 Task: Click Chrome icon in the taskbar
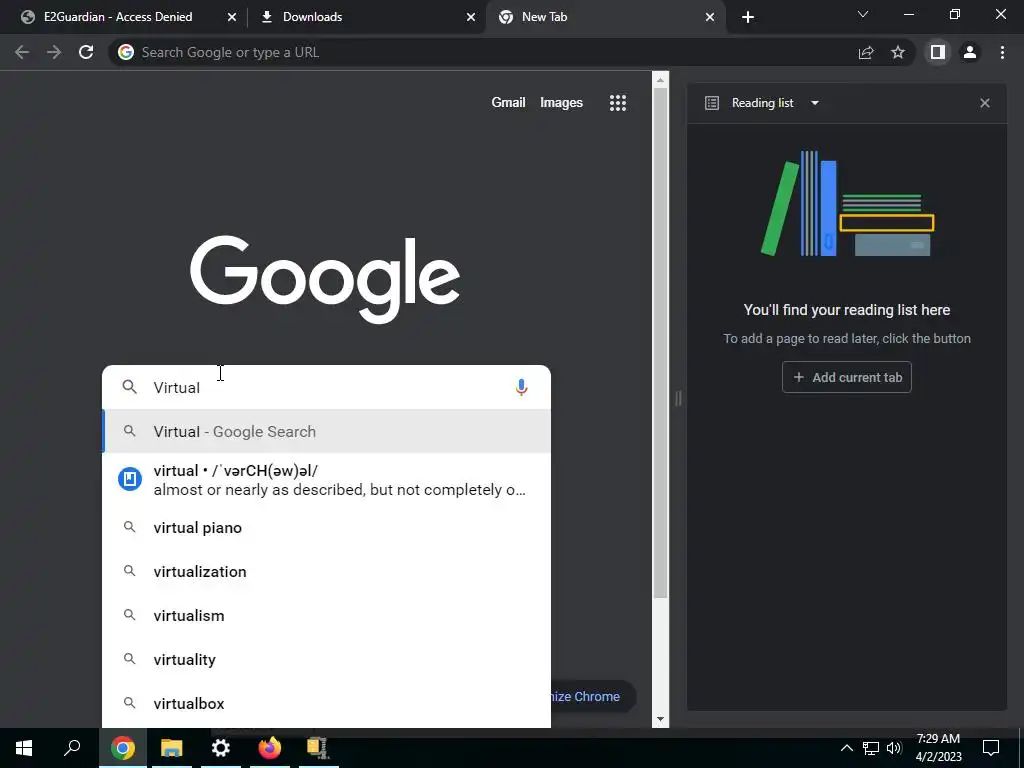tap(123, 748)
